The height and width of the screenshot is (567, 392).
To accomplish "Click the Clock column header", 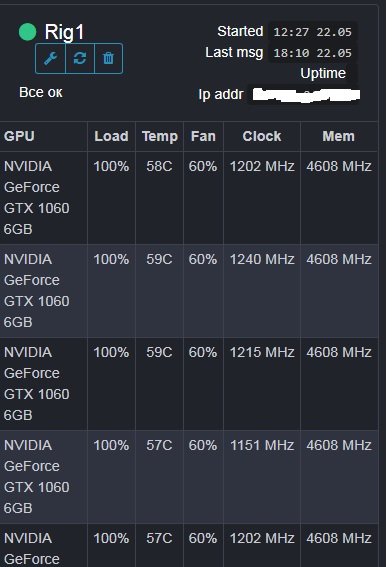I will (262, 136).
